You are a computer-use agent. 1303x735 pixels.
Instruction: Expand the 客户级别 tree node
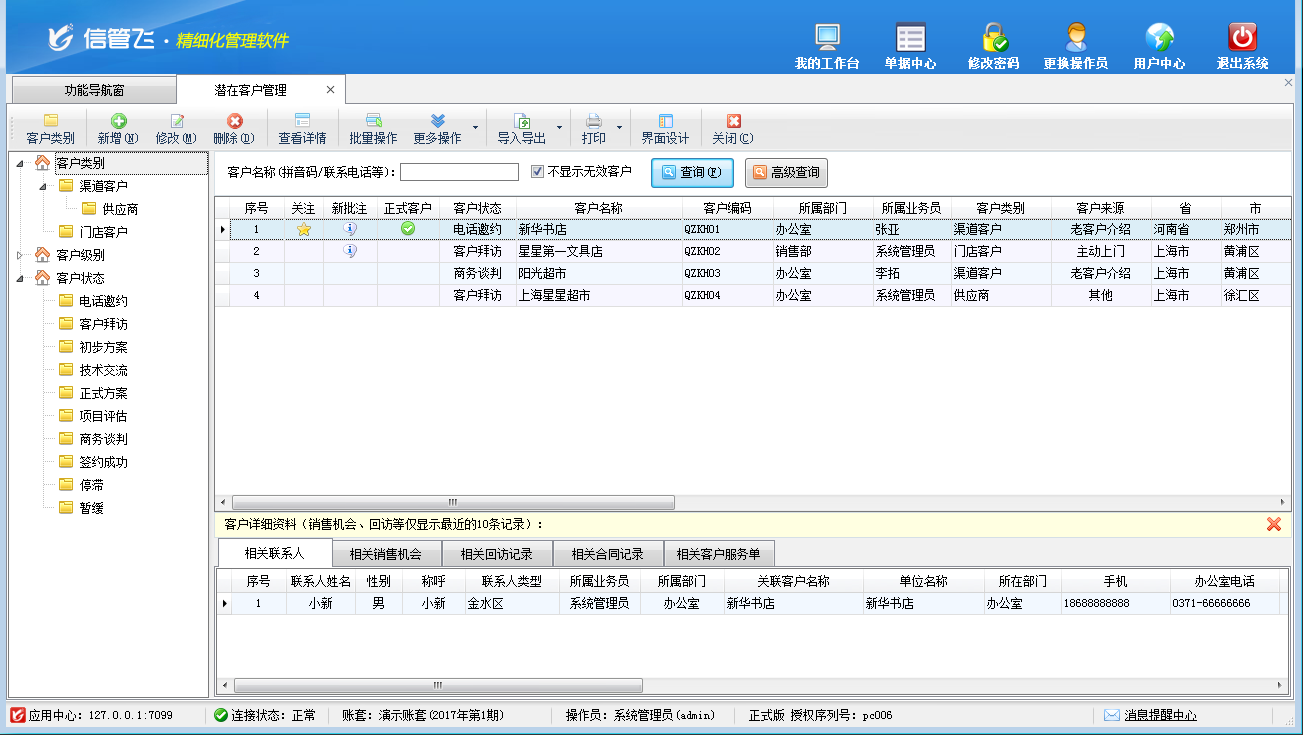coord(21,255)
